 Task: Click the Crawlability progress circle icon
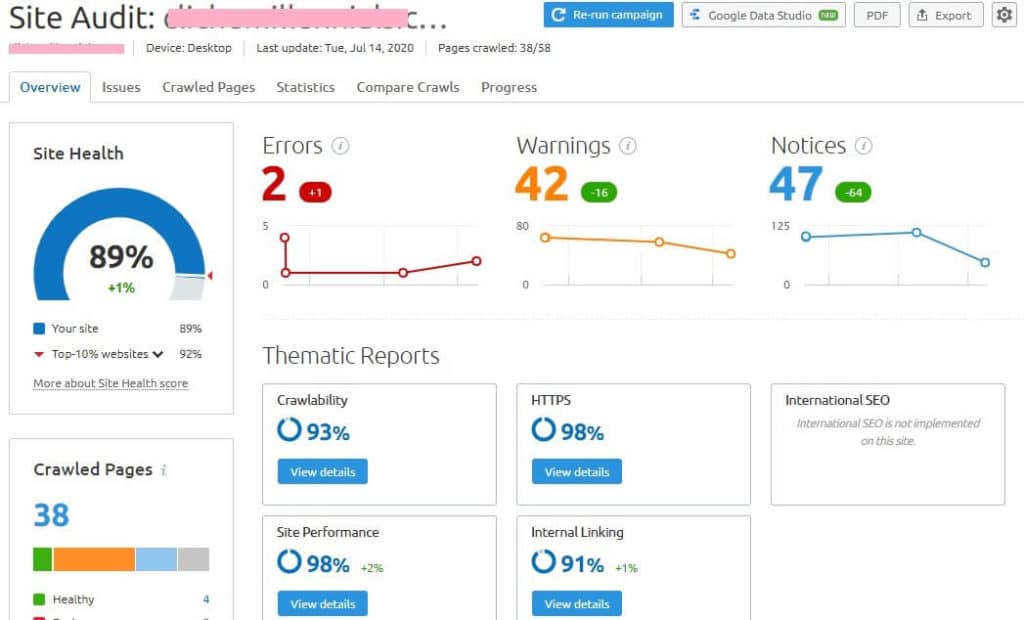click(289, 430)
